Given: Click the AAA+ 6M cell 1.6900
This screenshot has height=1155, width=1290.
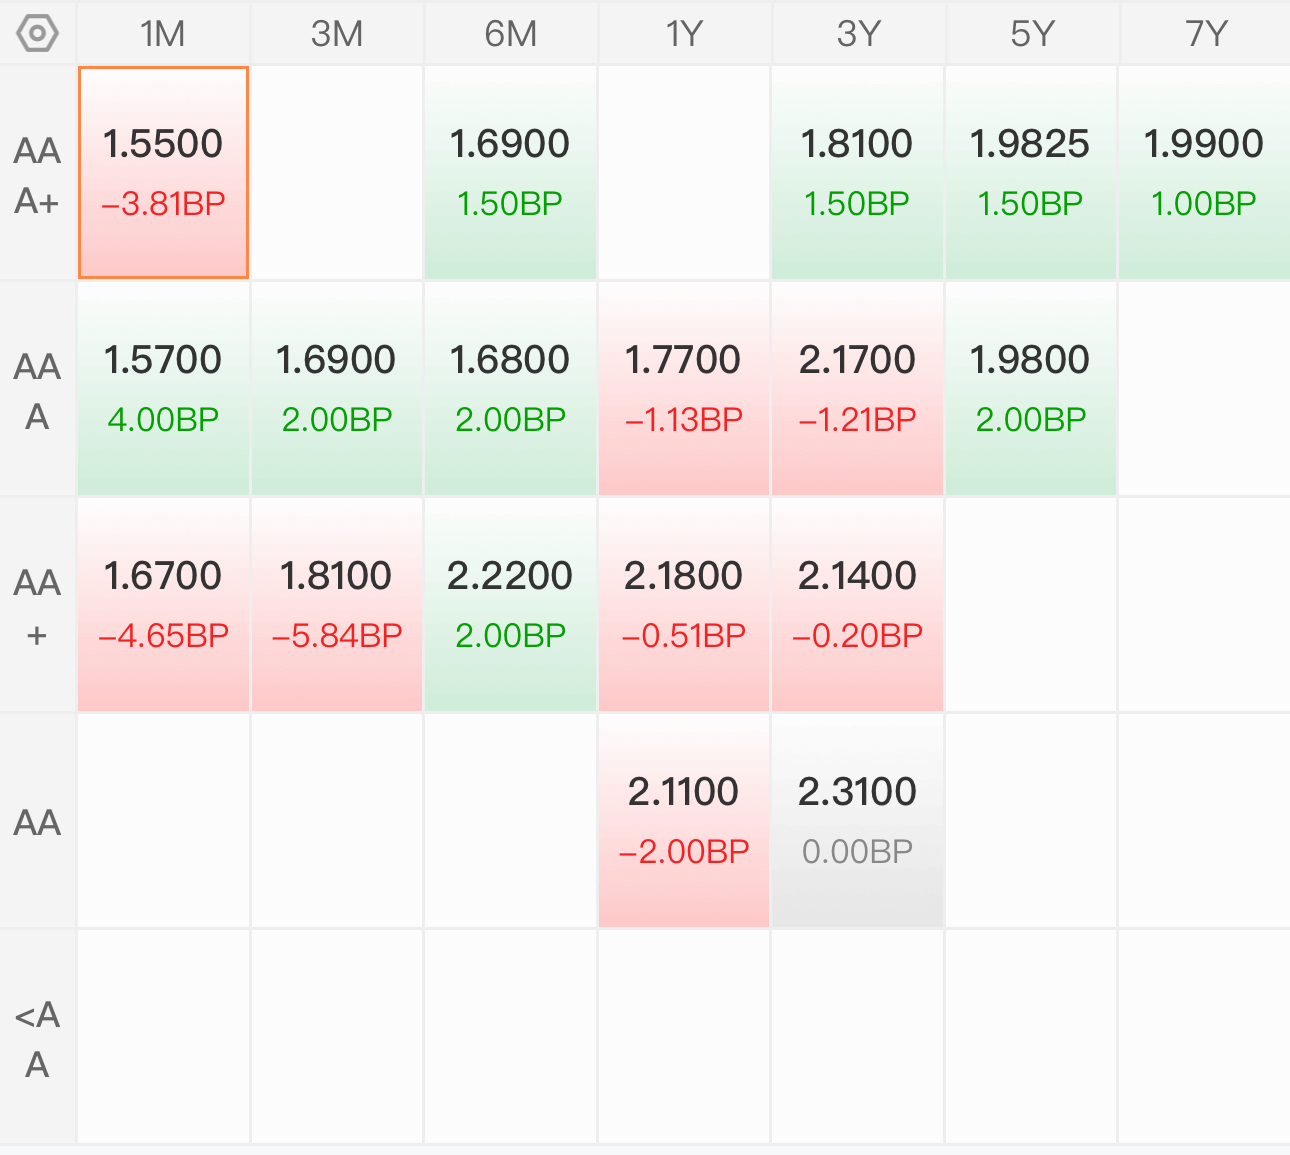Looking at the screenshot, I should [510, 172].
